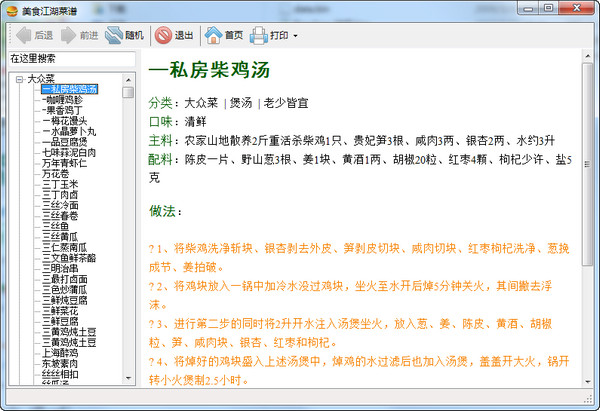Select 一梅花漫头 in the recipe tree
Screen dimensions: 600x411
(65, 121)
